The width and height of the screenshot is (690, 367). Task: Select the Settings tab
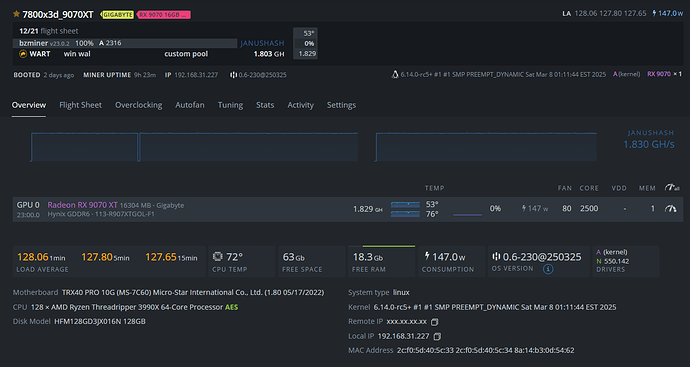[341, 105]
